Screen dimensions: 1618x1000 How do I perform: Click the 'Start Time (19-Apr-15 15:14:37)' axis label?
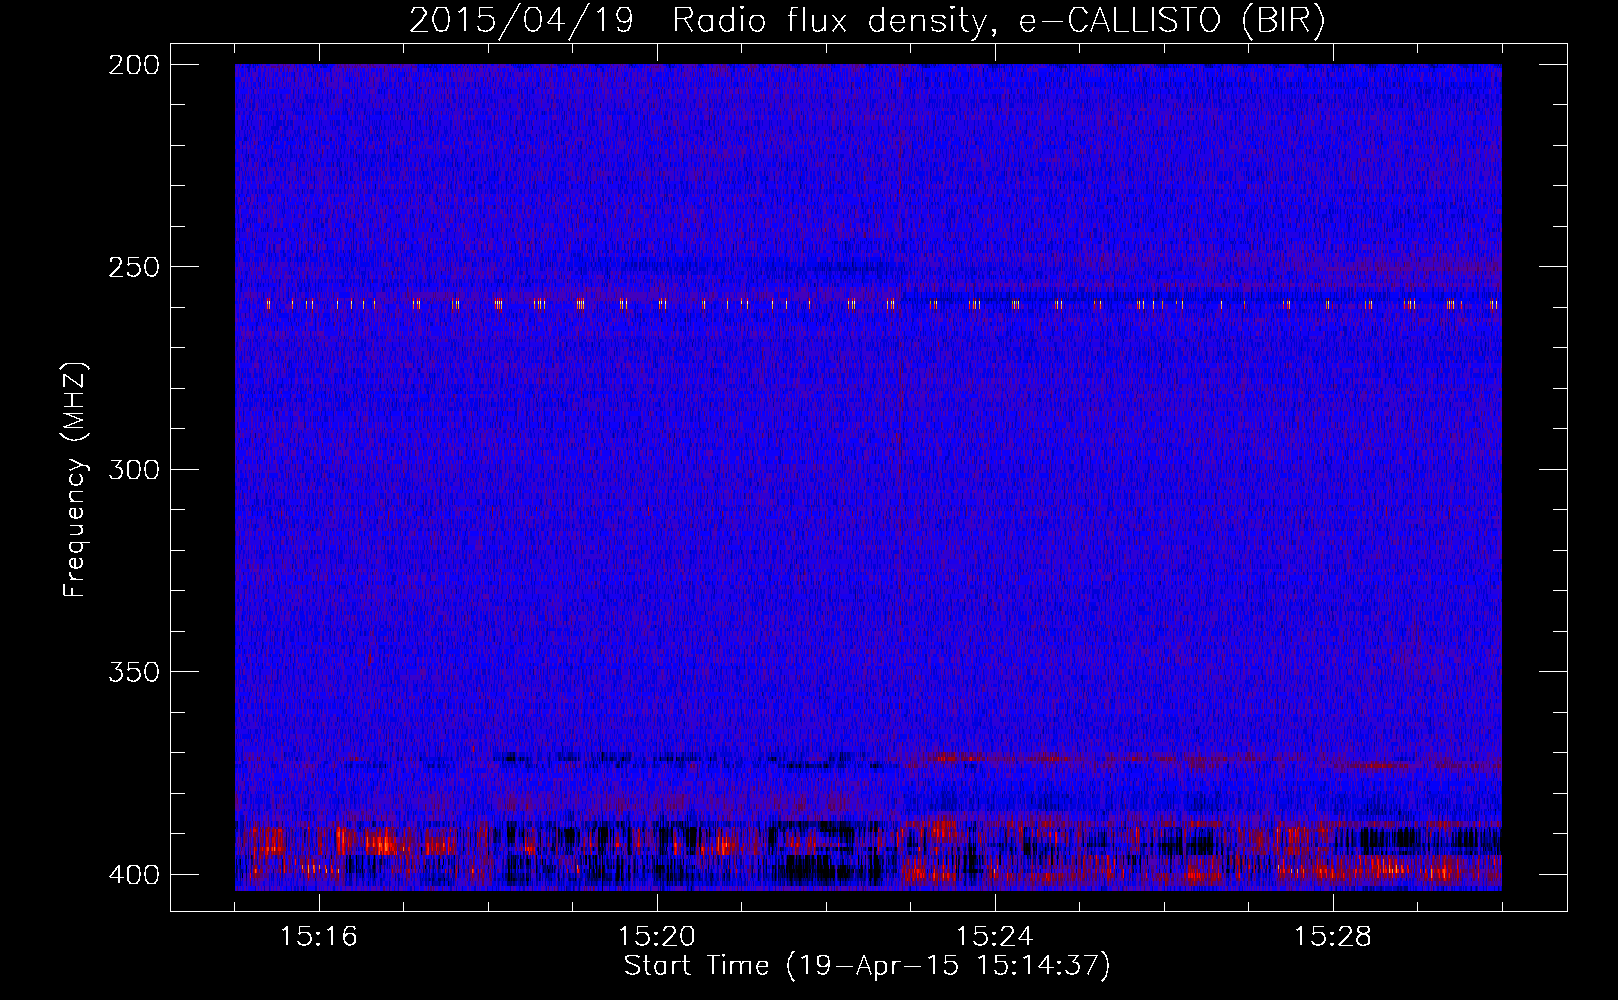coord(867,966)
